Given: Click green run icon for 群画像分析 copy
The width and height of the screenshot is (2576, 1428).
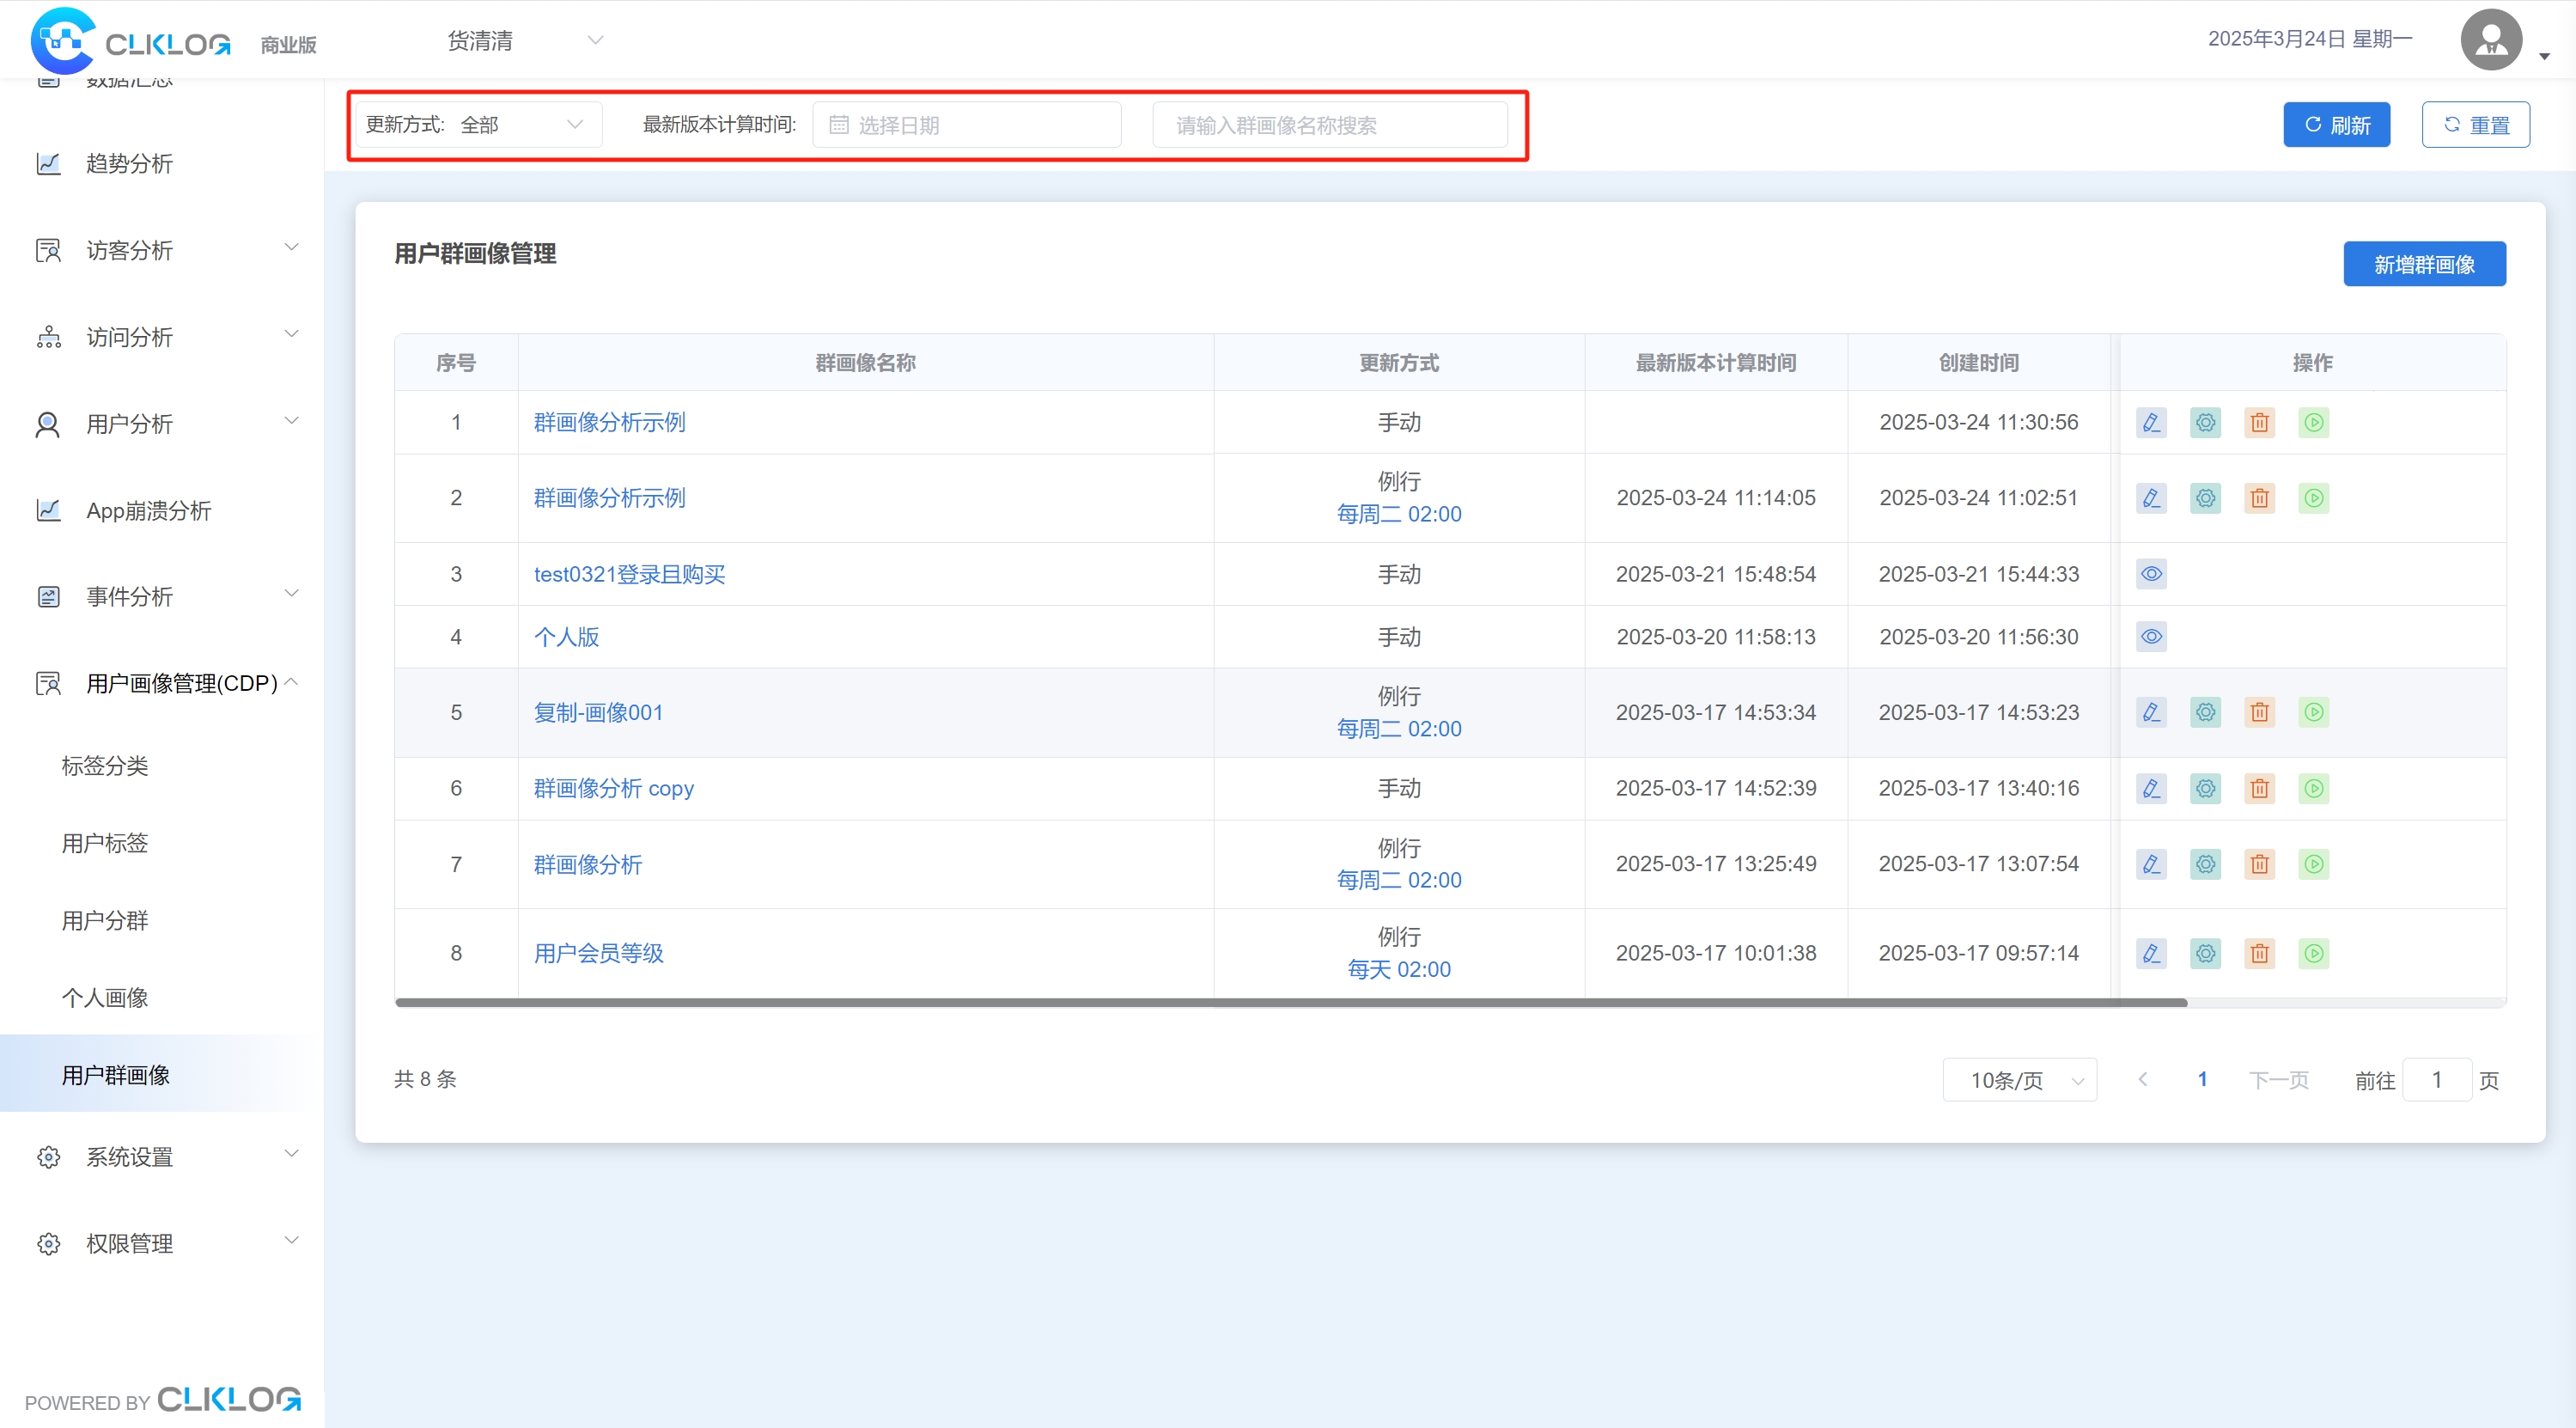Looking at the screenshot, I should click(x=2313, y=788).
